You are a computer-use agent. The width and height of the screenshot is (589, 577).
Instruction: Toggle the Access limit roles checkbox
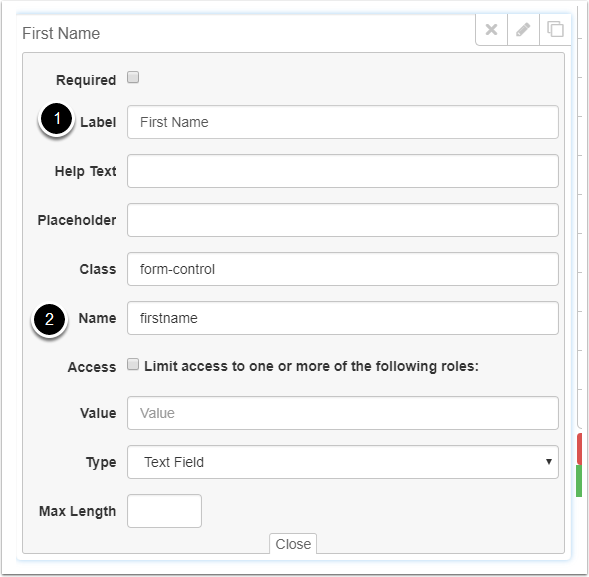point(133,364)
